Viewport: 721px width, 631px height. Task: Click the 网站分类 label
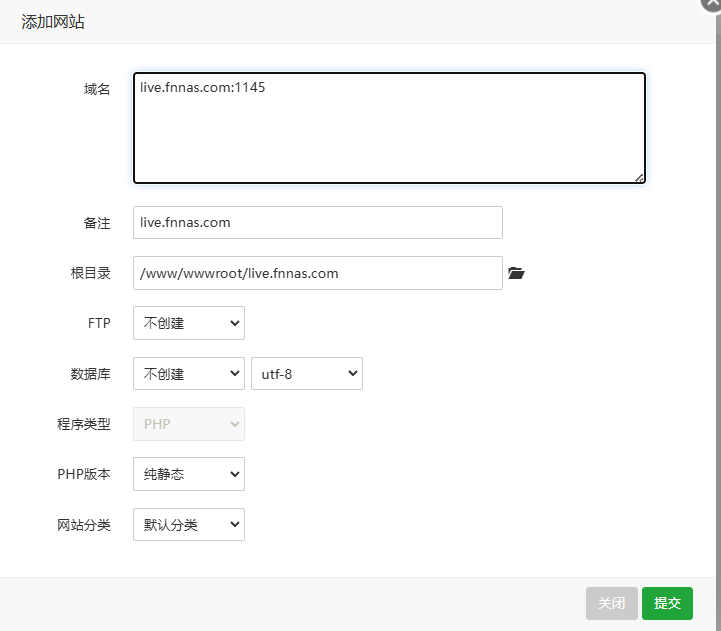pyautogui.click(x=84, y=525)
